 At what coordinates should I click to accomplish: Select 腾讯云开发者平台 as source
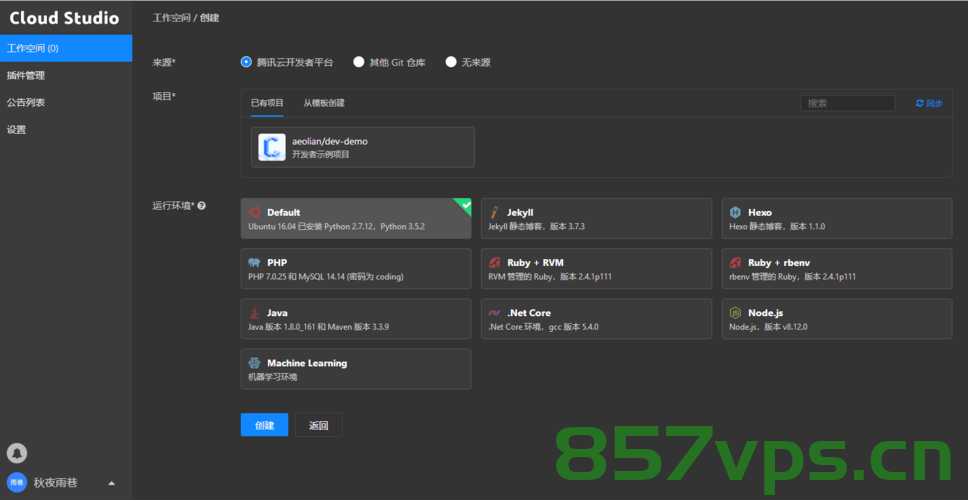246,62
